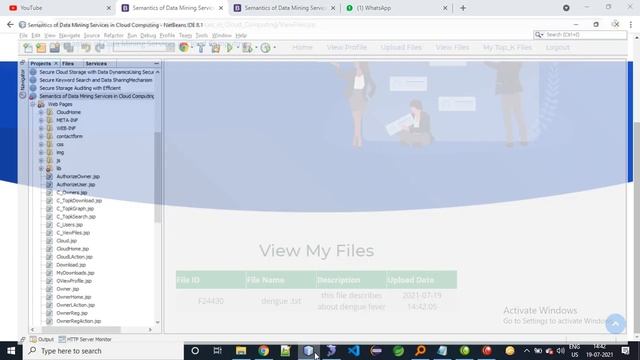The width and height of the screenshot is (640, 360).
Task: Open the Profile Project dropdown arrow
Action: 274,48
